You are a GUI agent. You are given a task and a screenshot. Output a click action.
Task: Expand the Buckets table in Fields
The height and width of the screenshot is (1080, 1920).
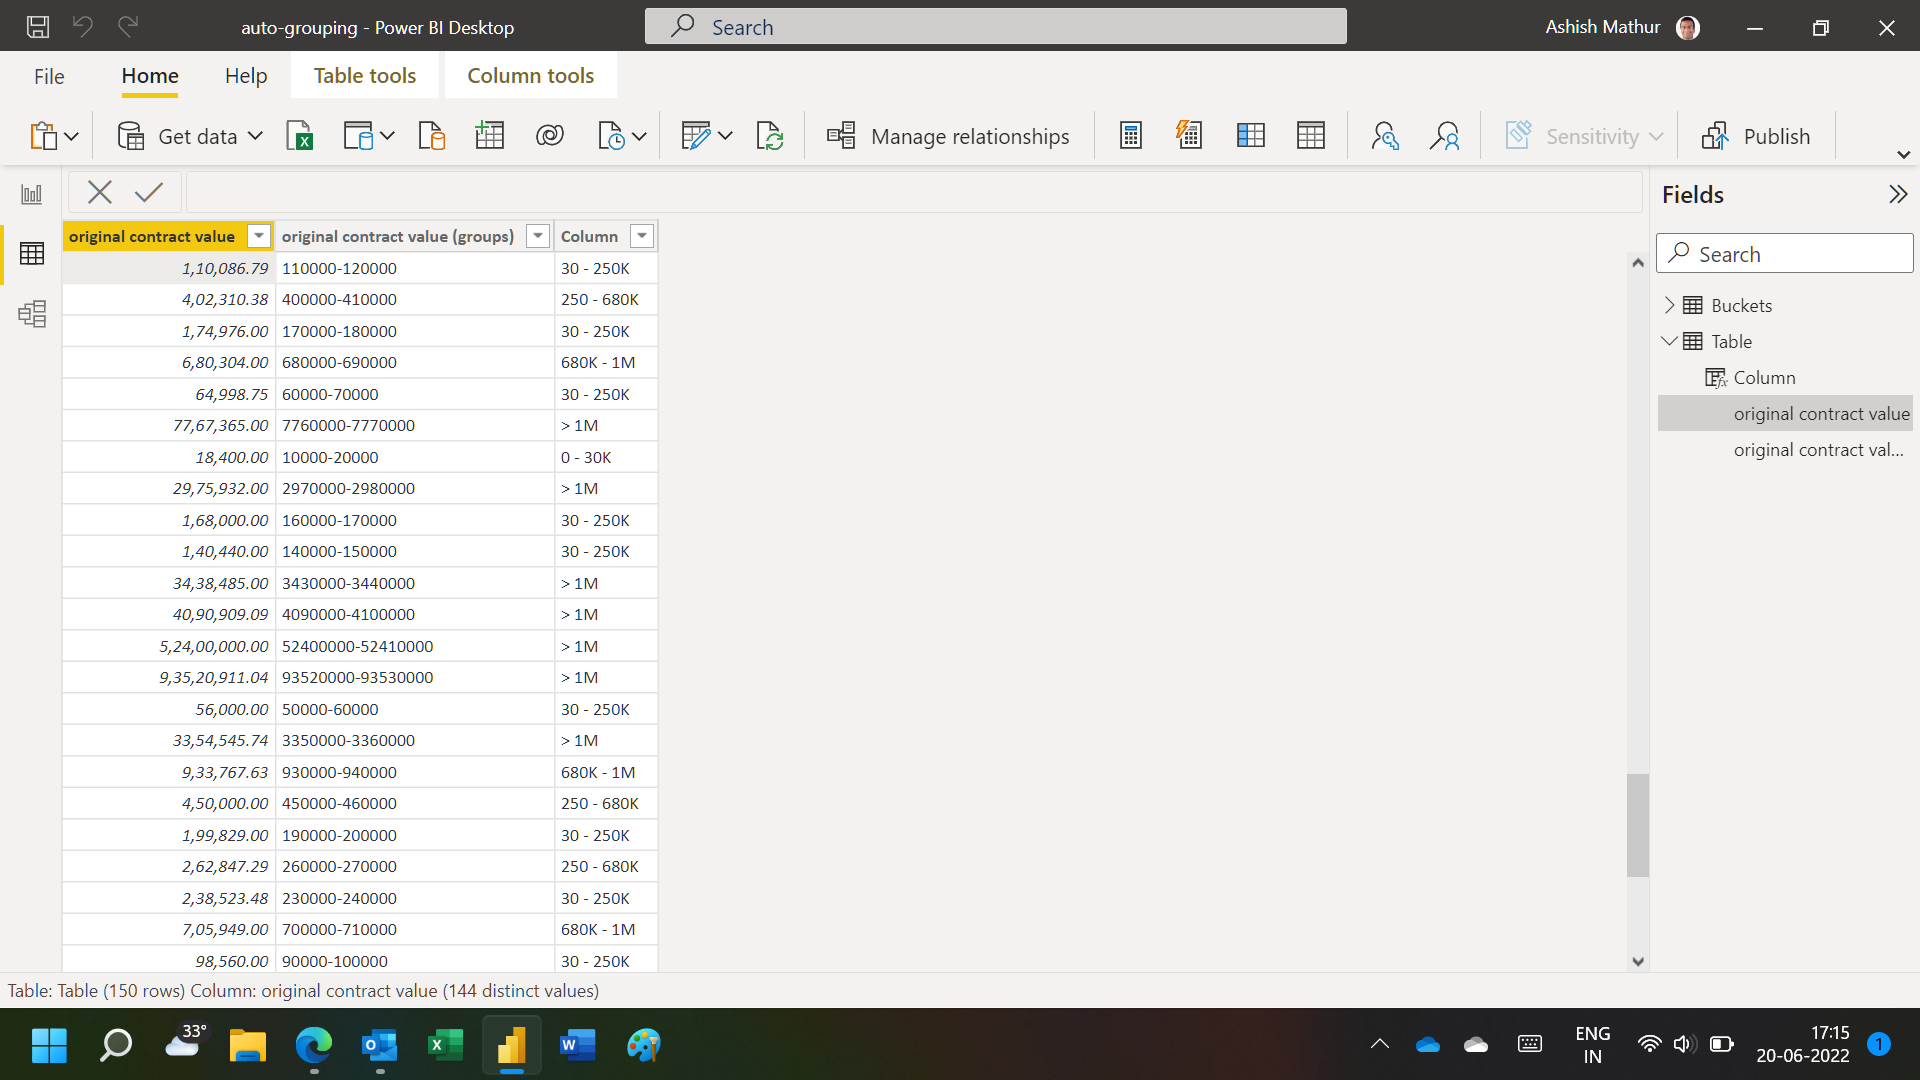1669,305
